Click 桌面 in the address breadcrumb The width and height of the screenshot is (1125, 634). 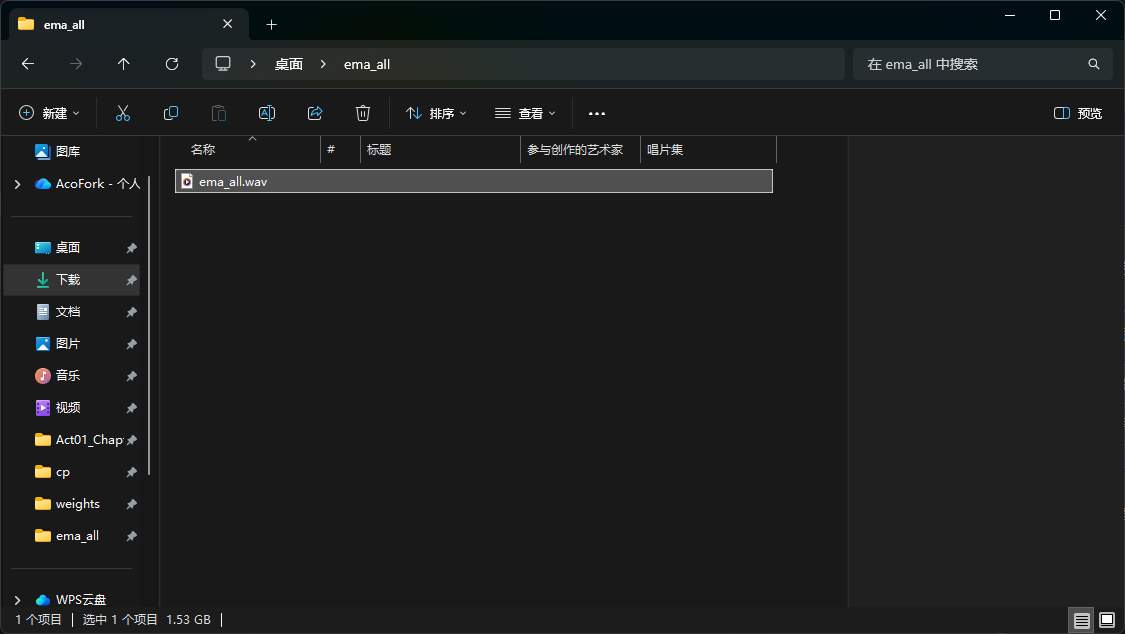(x=289, y=64)
